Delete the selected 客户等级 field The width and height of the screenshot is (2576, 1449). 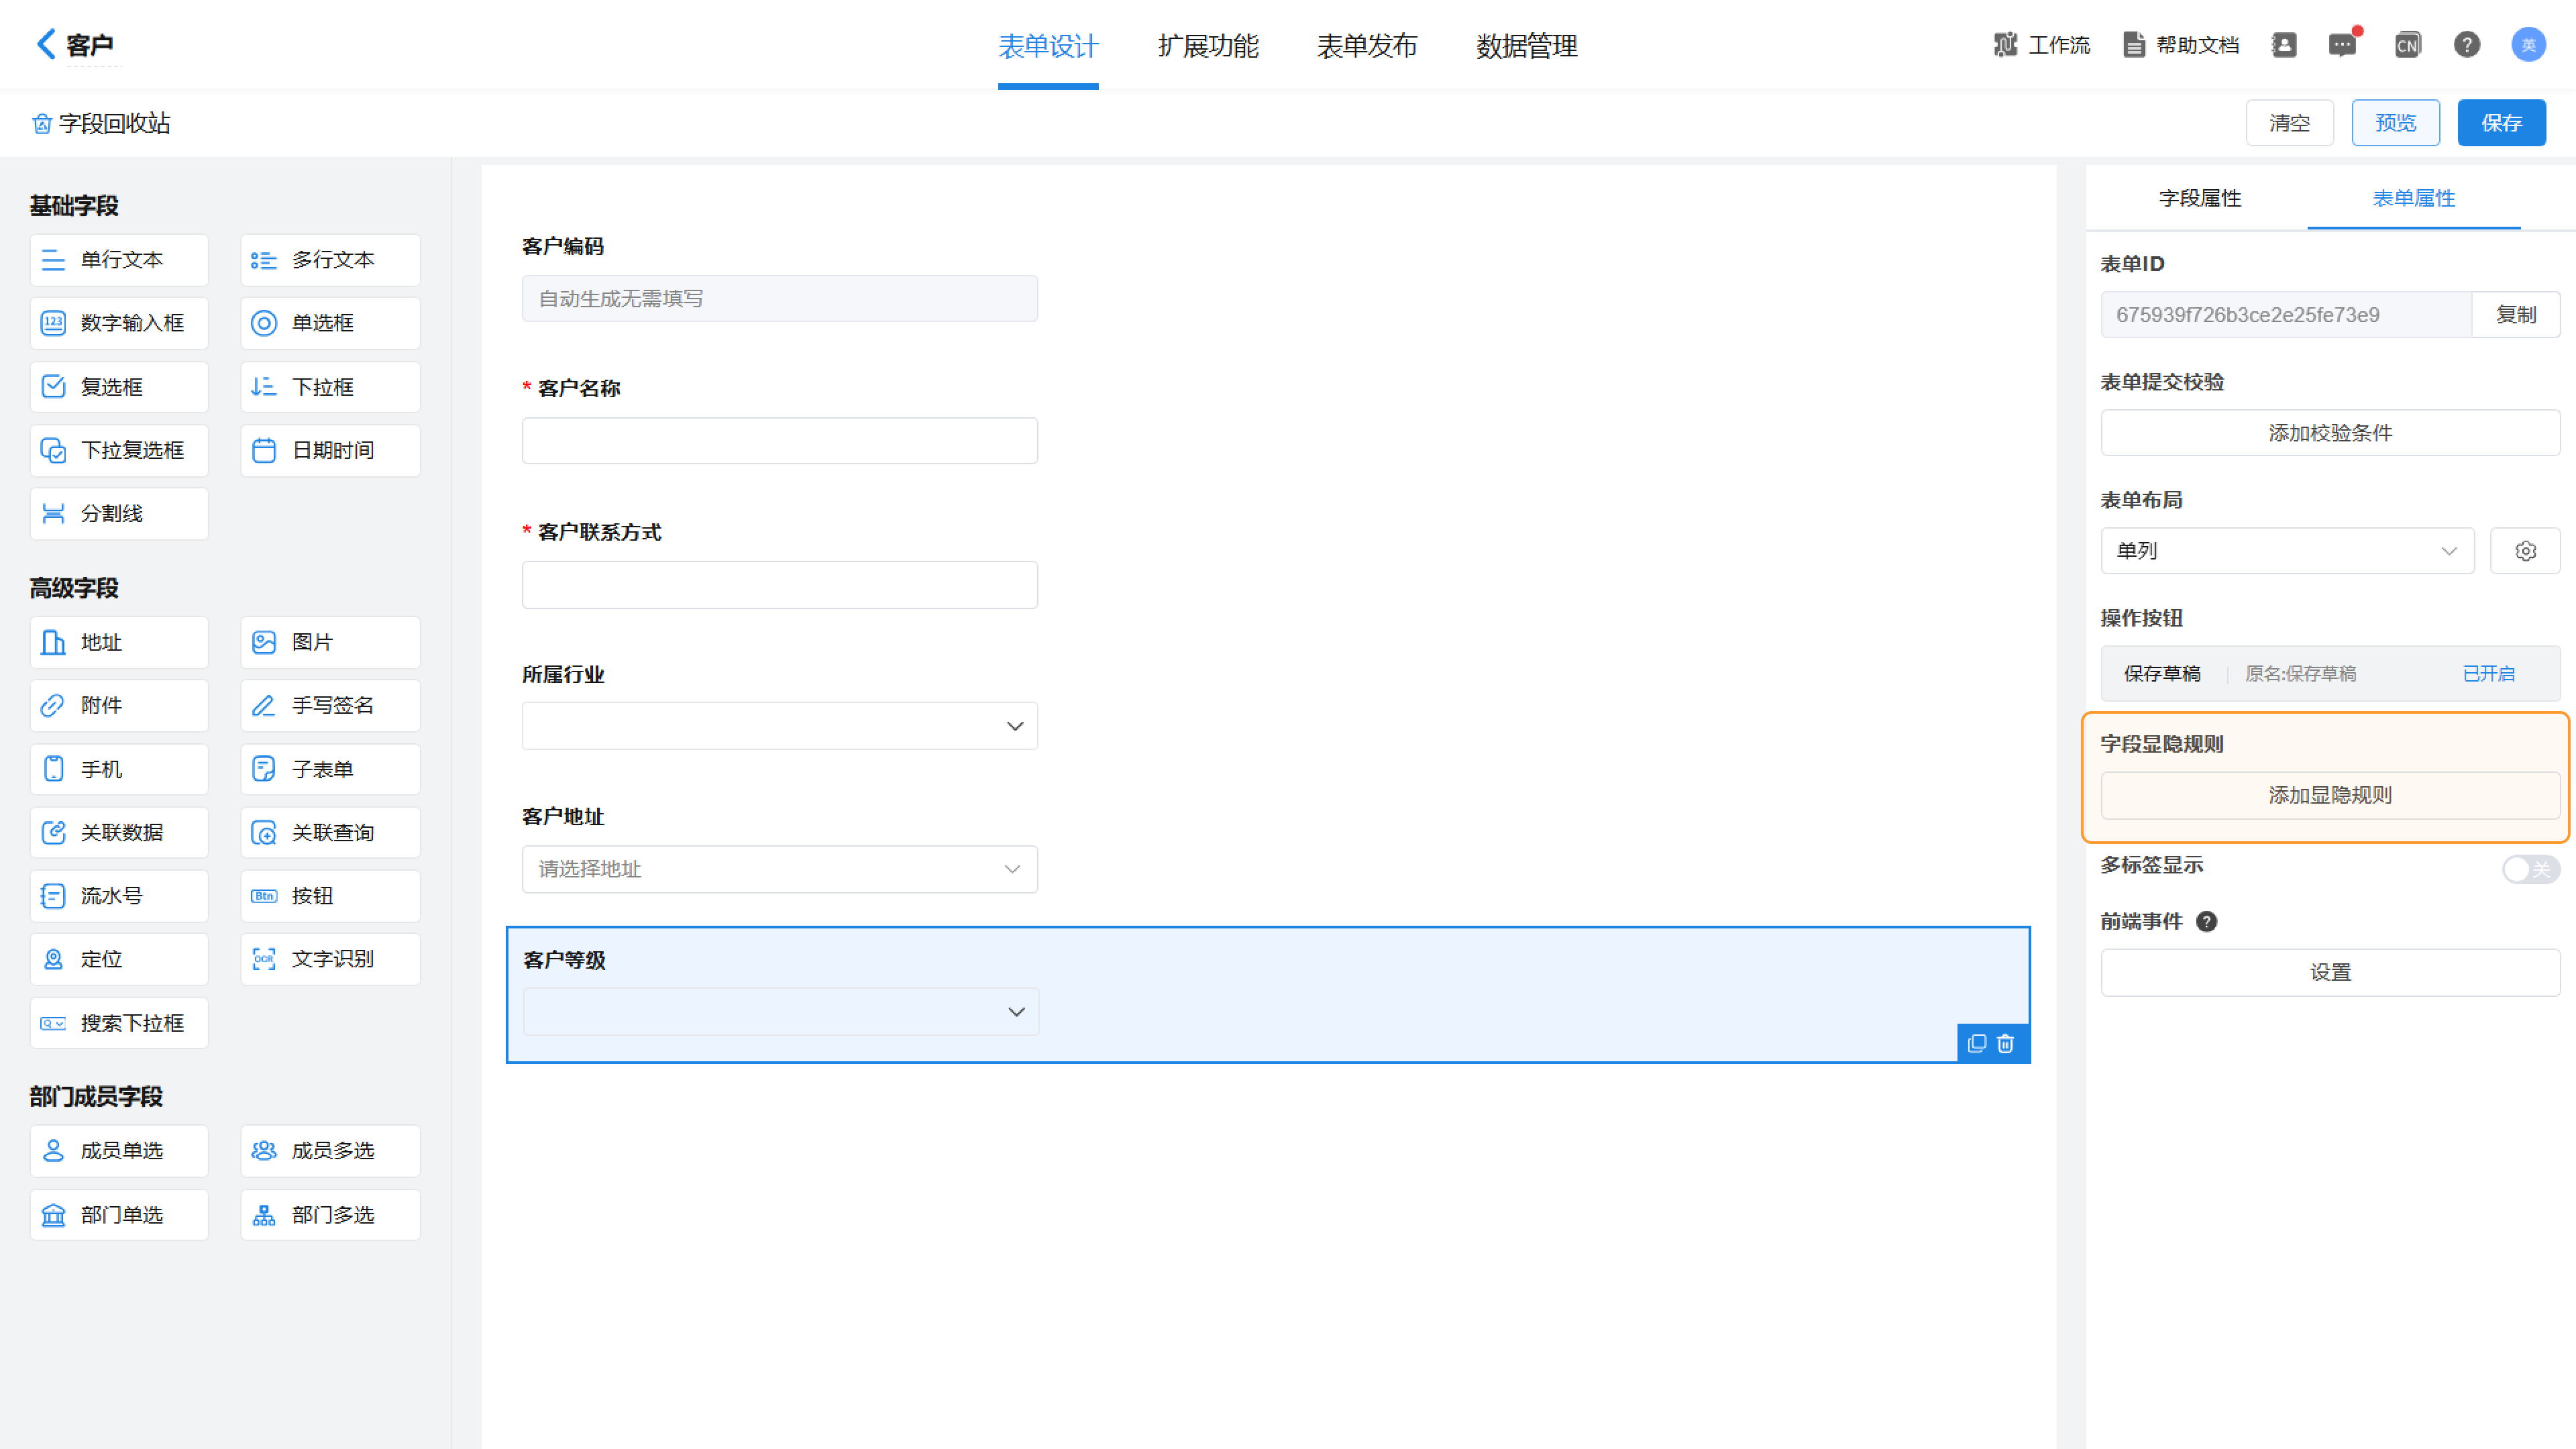[x=2005, y=1044]
